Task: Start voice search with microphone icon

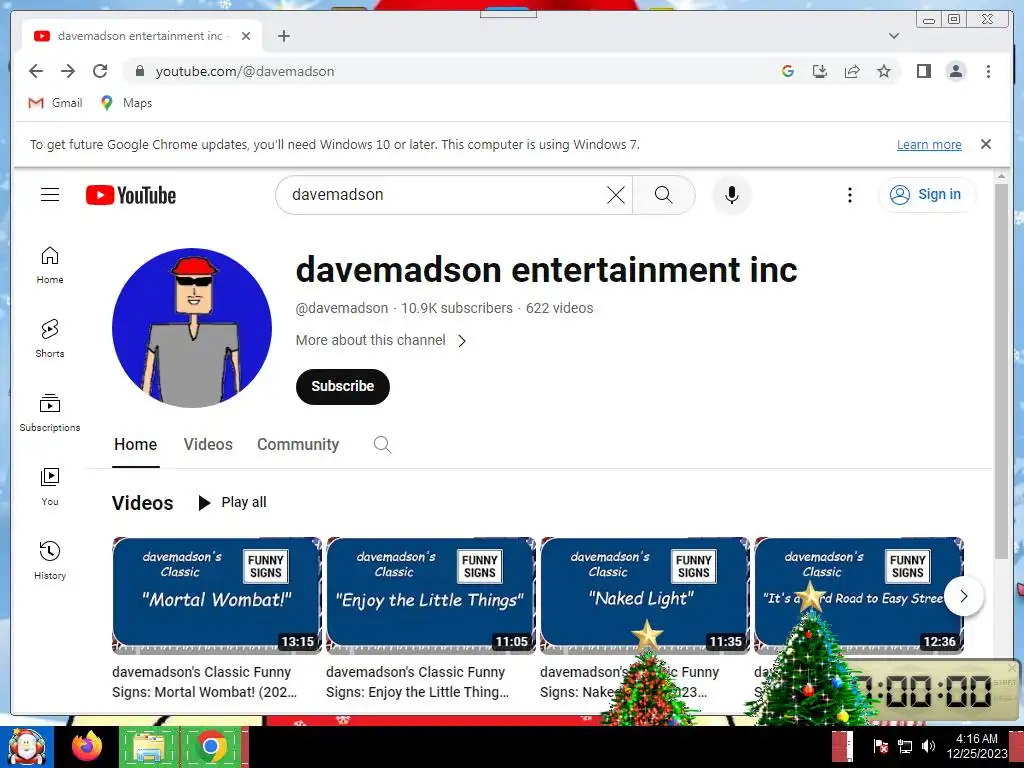Action: click(731, 195)
